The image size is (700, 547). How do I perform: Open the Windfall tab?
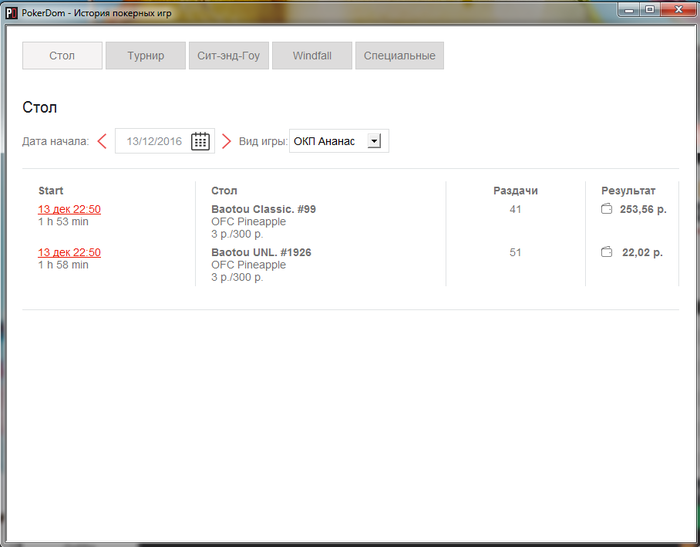(312, 56)
